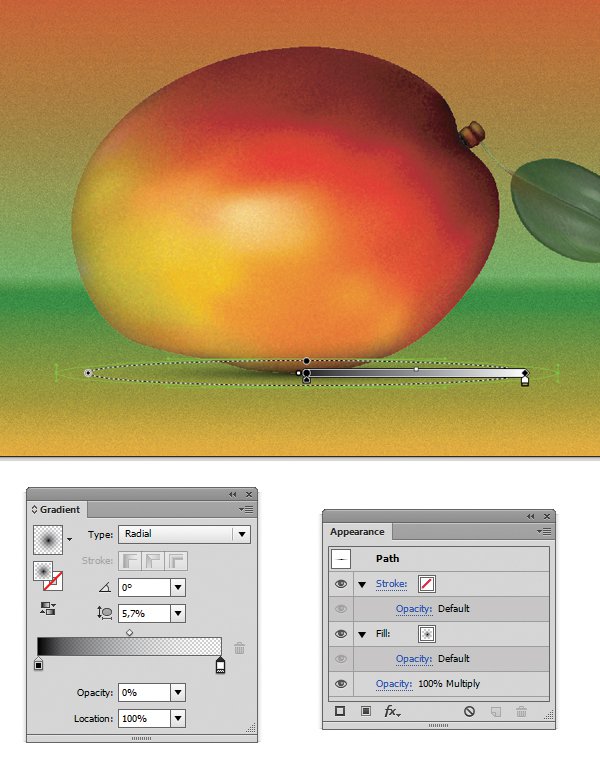Select the black gradient stop on slider
Screen dimensions: 600x769
point(39,664)
